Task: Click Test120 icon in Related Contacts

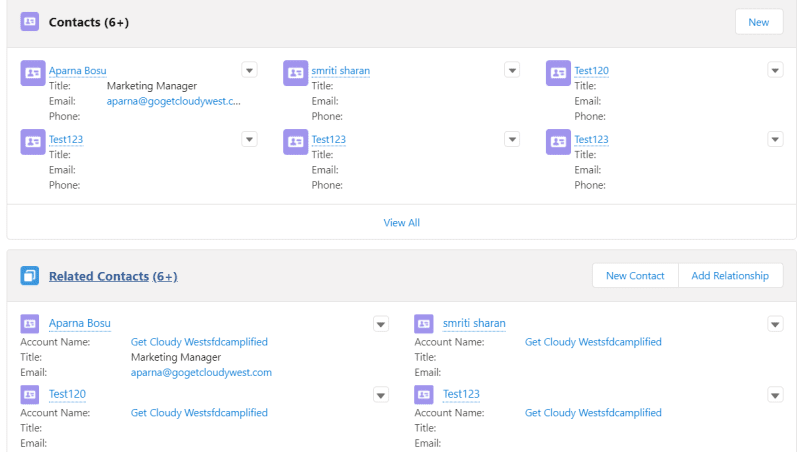Action: [30, 394]
